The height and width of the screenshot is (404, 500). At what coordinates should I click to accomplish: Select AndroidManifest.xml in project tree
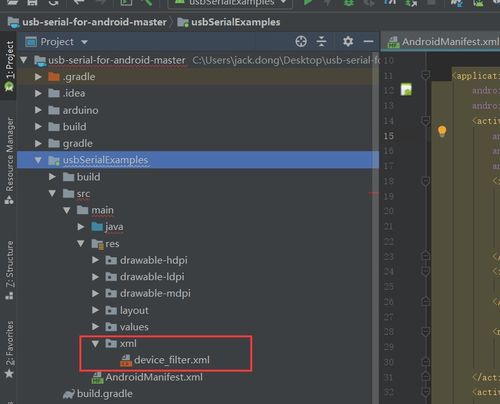(x=147, y=377)
